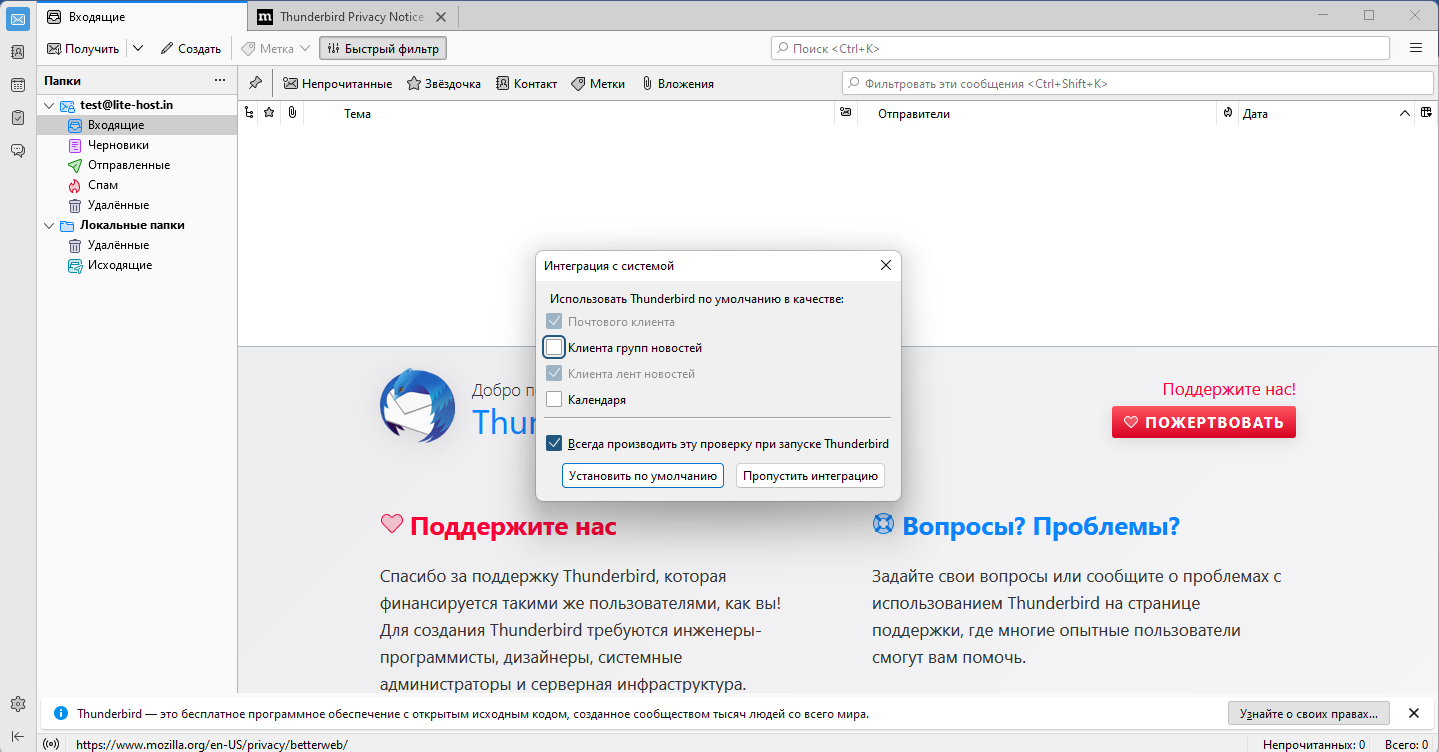Screen dimensions: 1439x752
Task: Check Клиента групп новостей checkbox
Action: click(554, 348)
